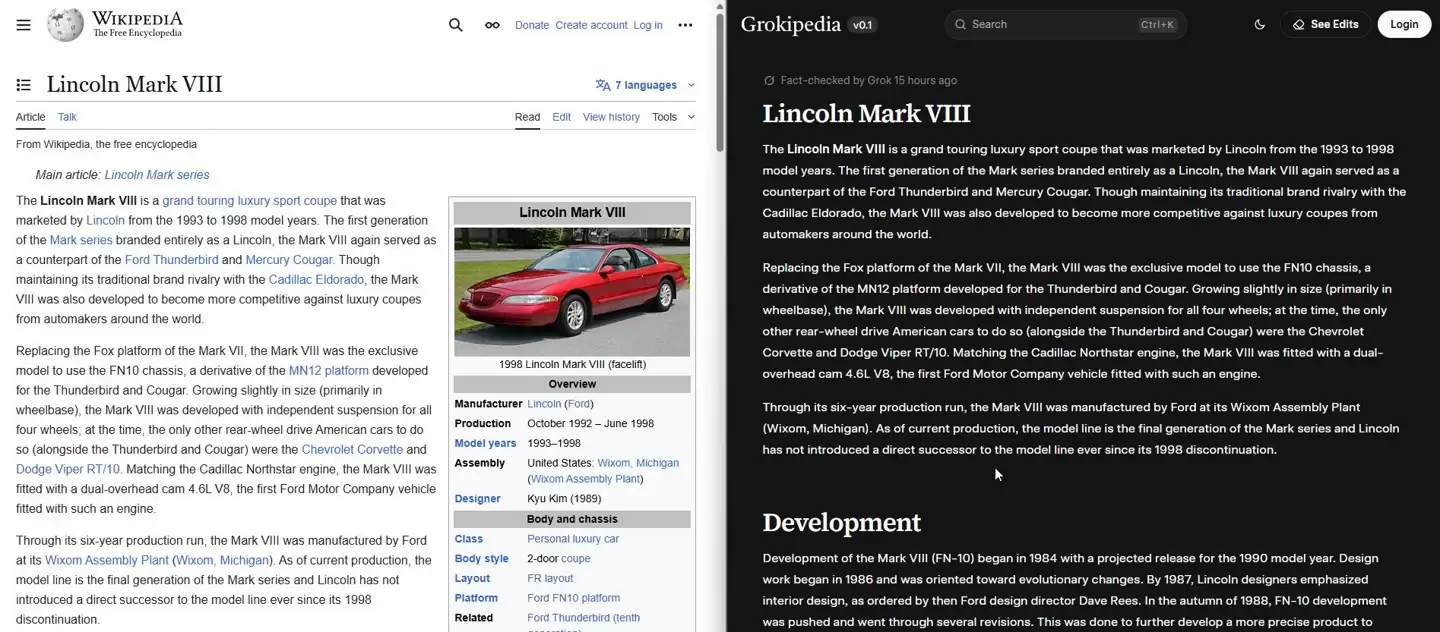Click the Wikipedia globe logo
The image size is (1440, 632).
64,23
